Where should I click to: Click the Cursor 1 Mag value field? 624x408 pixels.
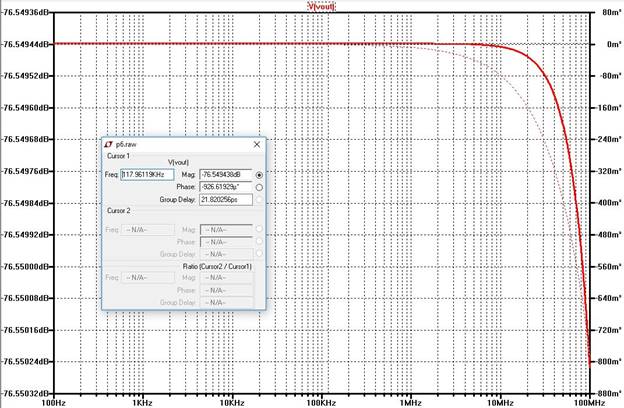point(226,174)
